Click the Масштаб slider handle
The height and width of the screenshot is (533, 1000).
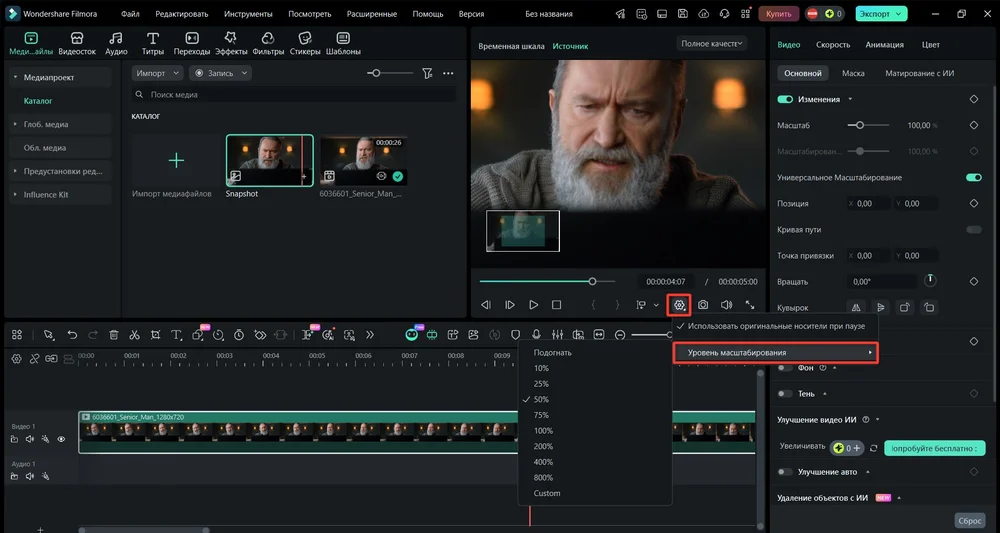pos(858,125)
